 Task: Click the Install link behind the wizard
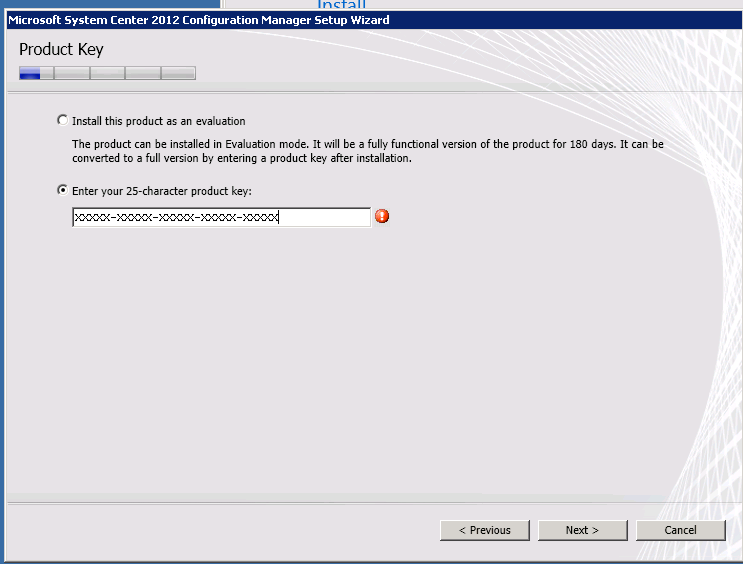(x=341, y=4)
